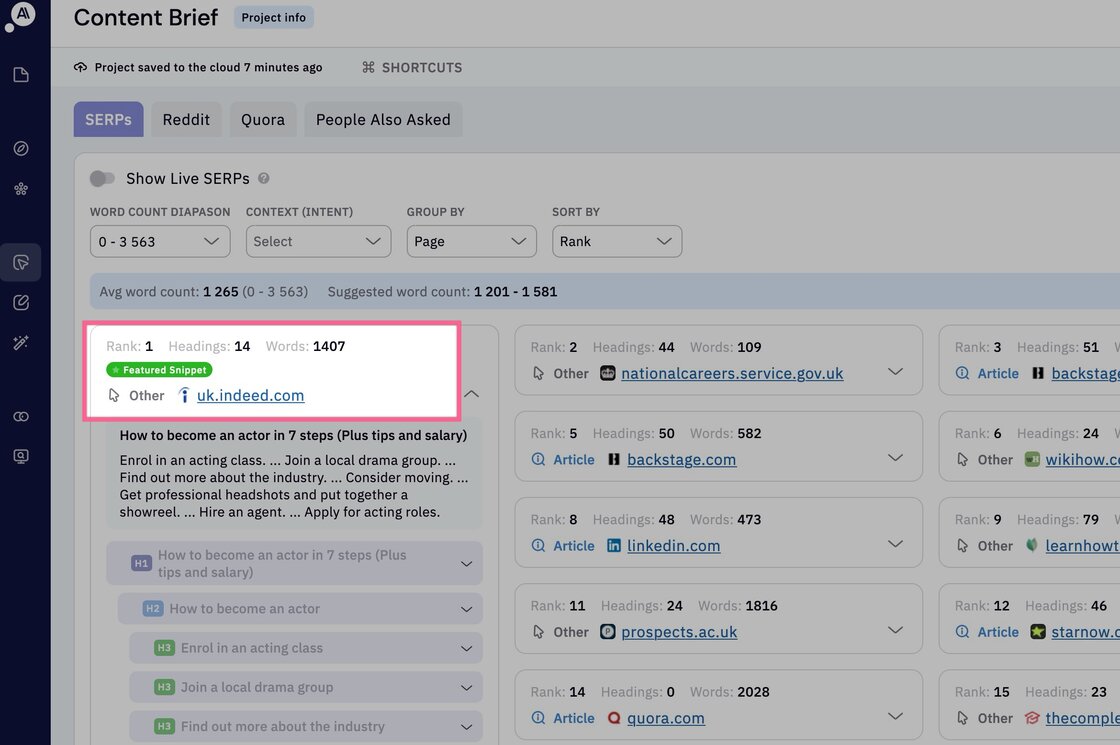Open the nationalcareers.service.gov.uk link
This screenshot has width=1120, height=745.
(732, 373)
